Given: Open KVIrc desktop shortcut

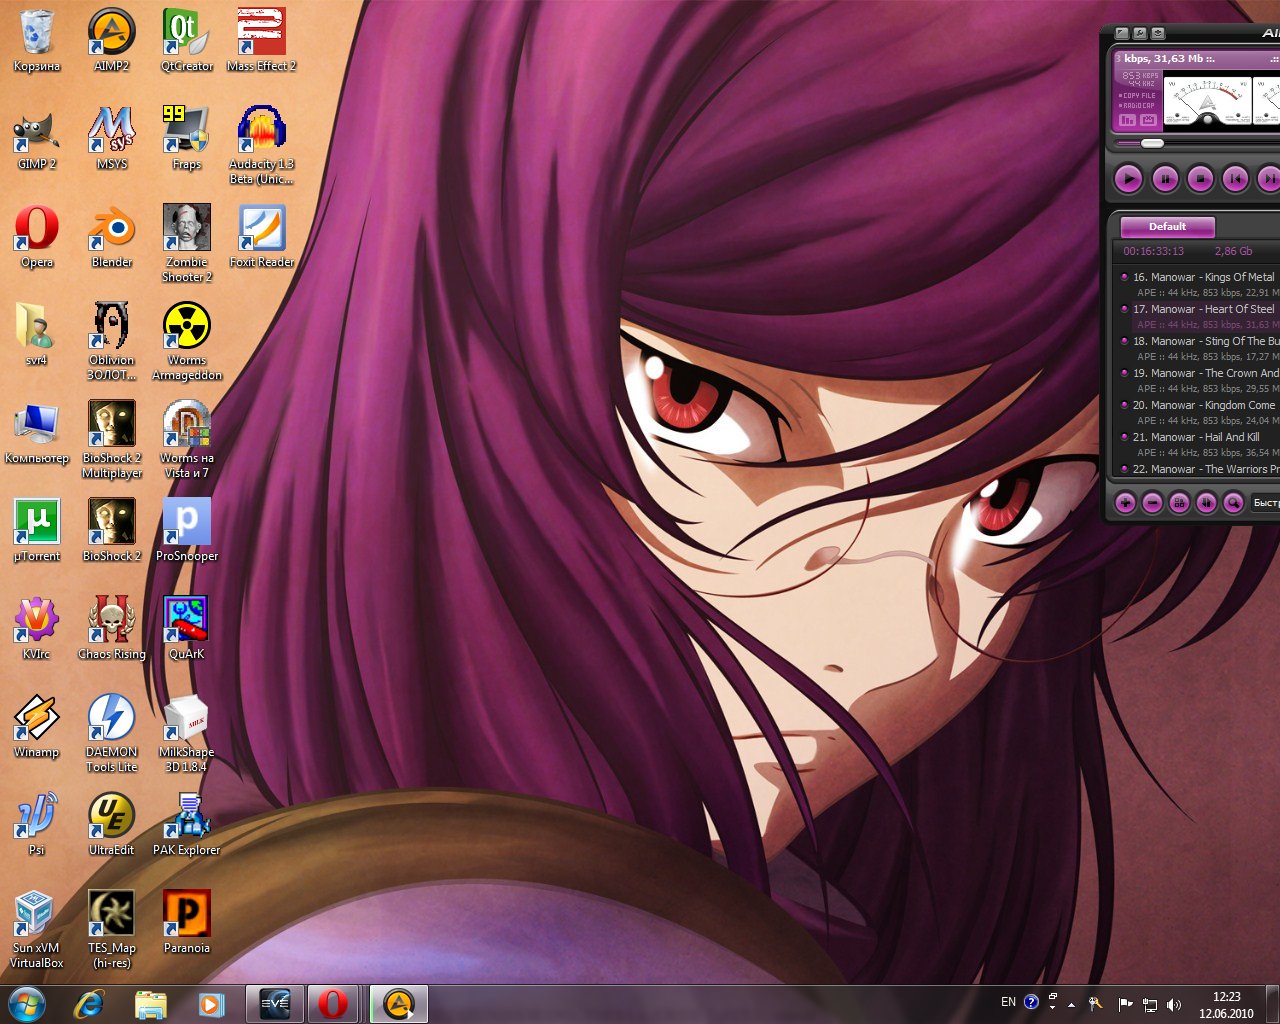Looking at the screenshot, I should (37, 628).
